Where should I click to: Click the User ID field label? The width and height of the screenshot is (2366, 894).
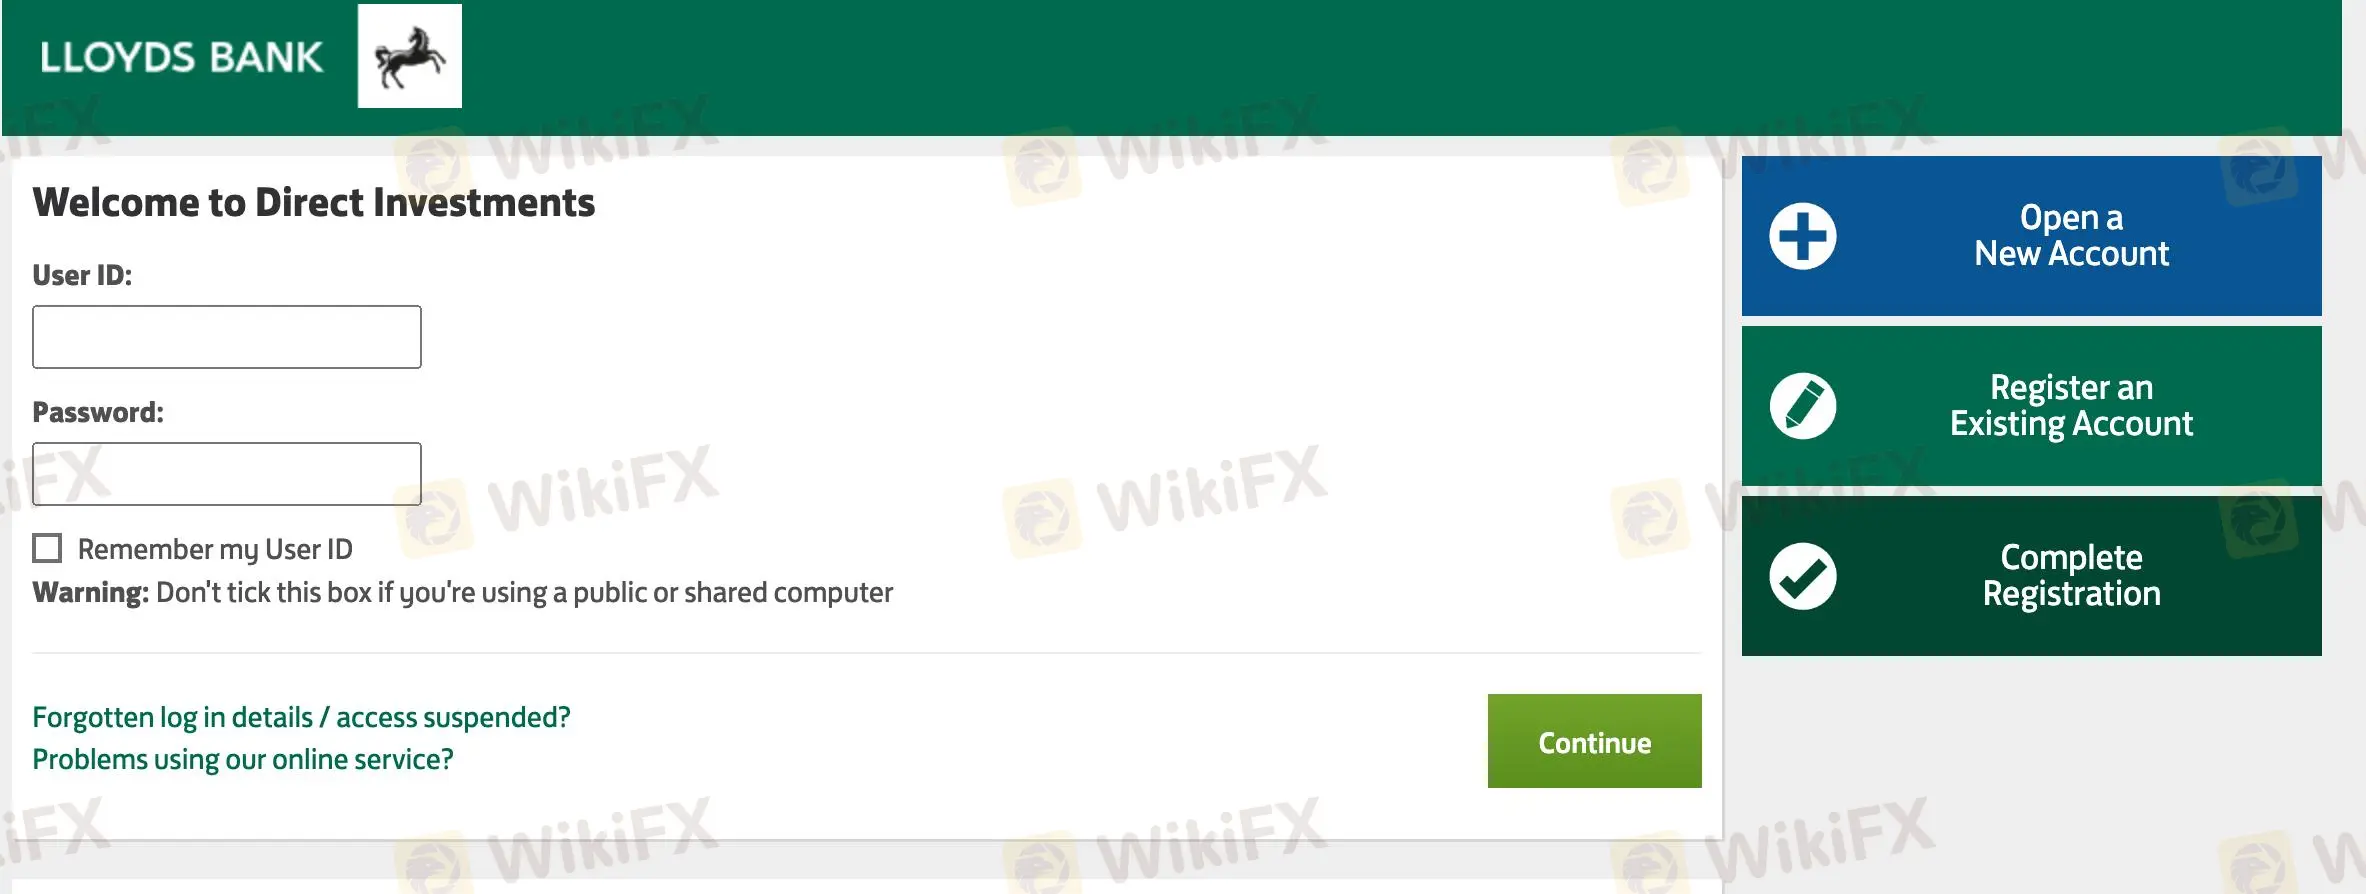click(82, 275)
